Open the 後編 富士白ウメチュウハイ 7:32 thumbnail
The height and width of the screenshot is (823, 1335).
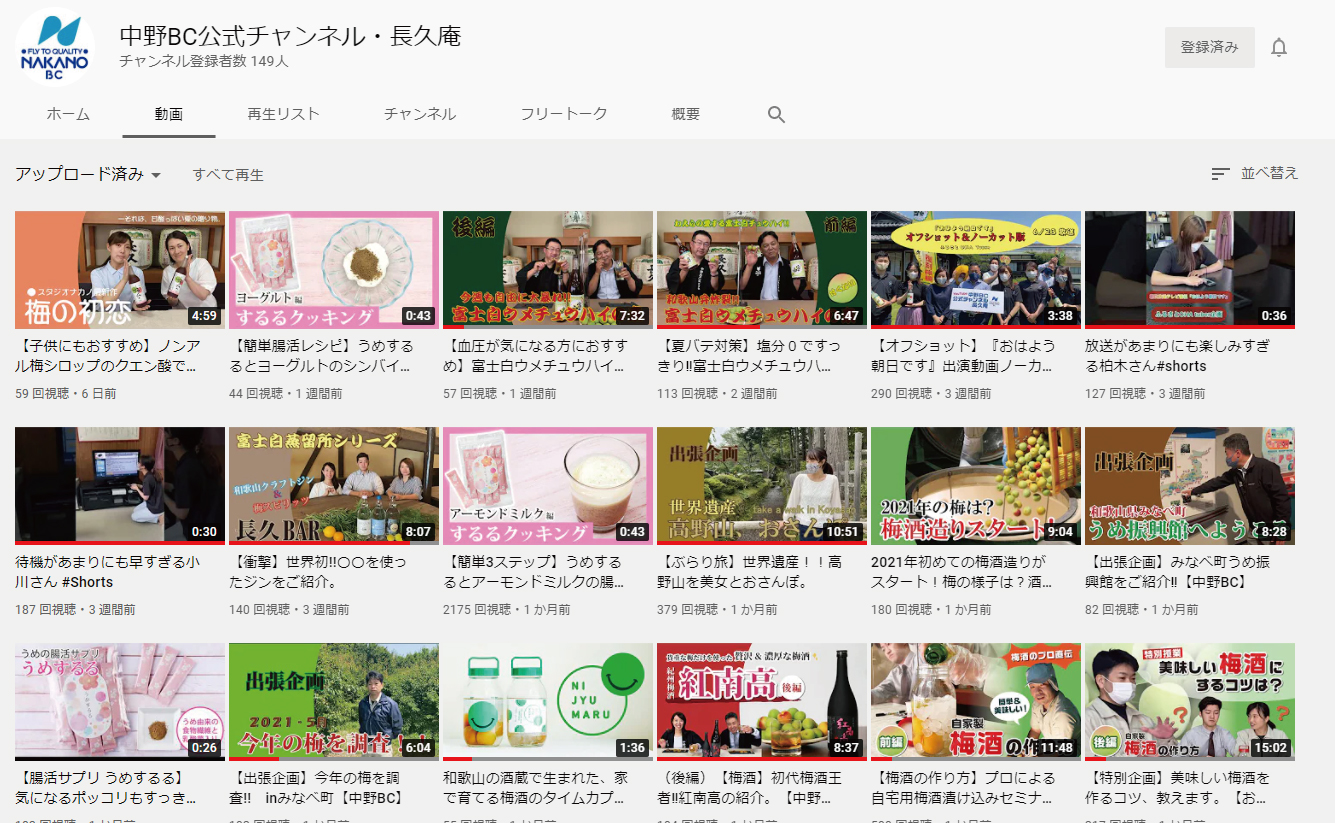548,270
